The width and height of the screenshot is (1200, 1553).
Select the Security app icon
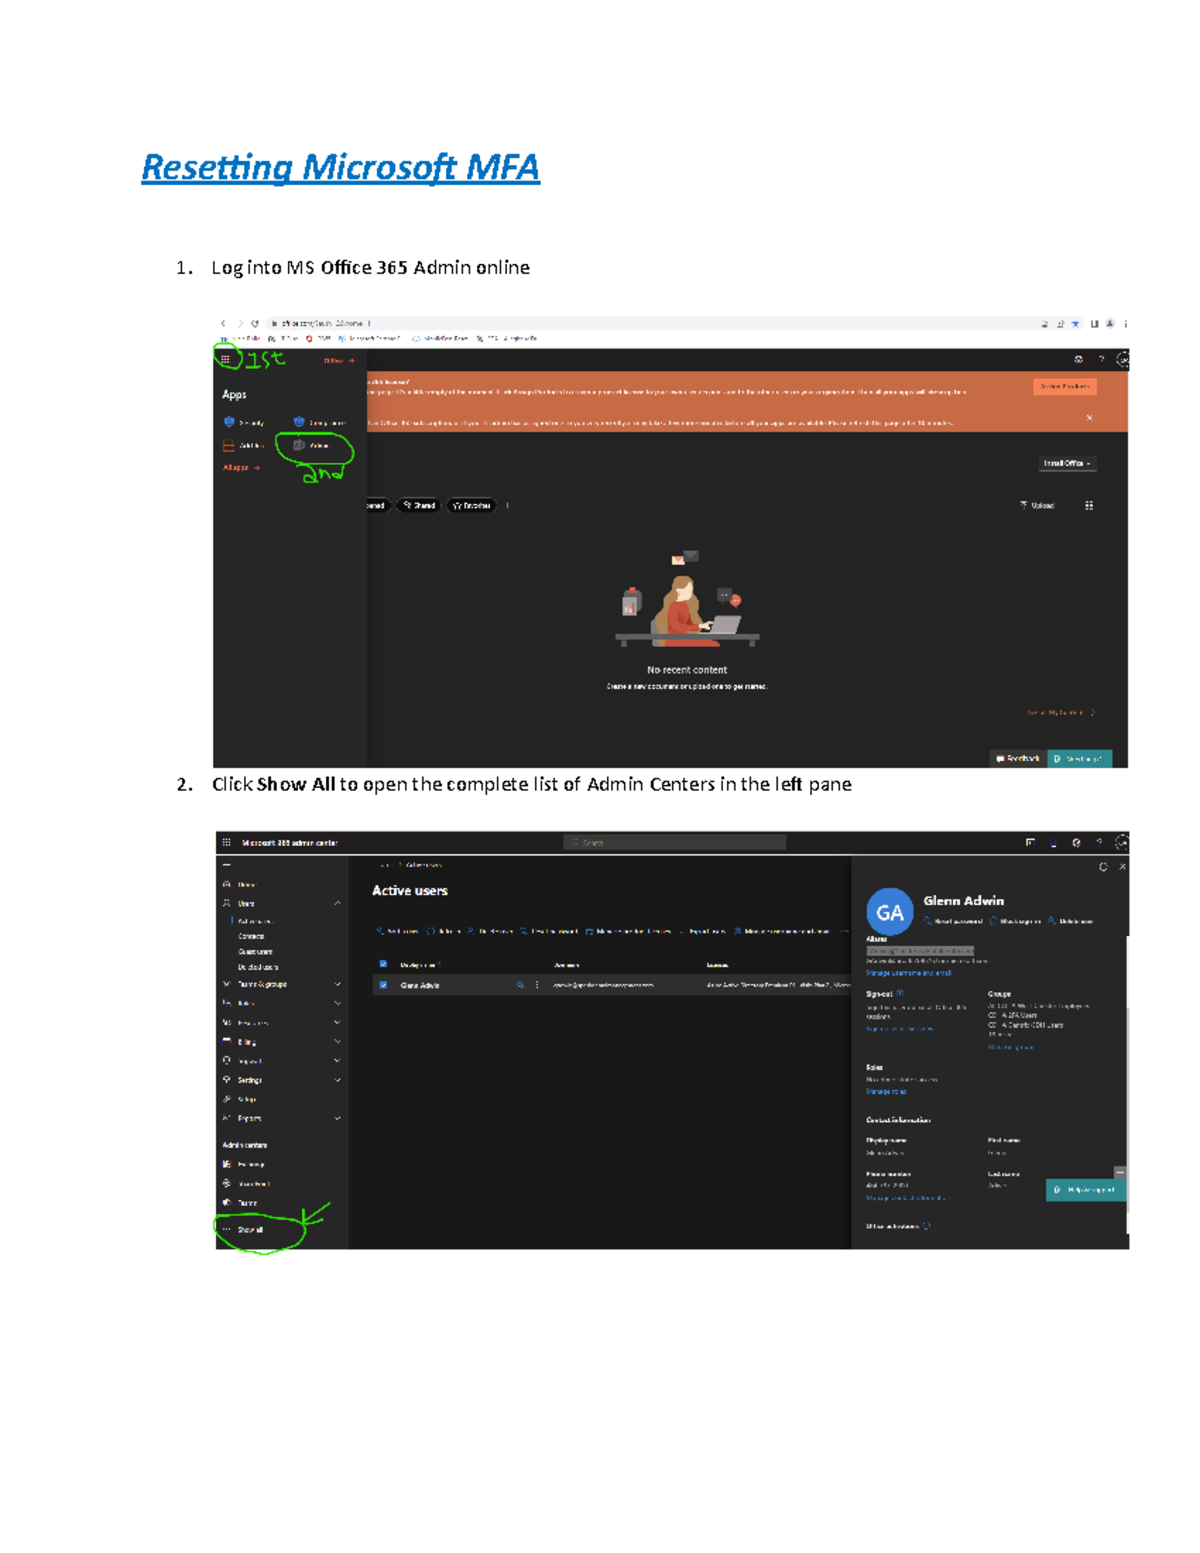[229, 422]
